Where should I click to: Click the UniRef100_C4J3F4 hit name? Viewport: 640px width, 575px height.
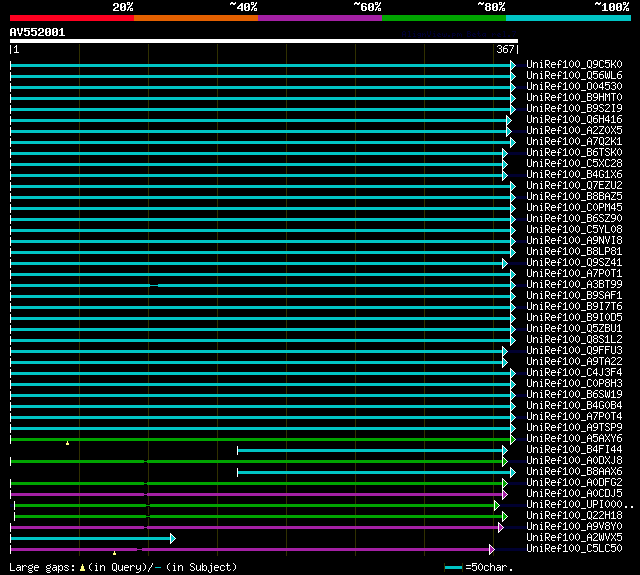point(574,373)
